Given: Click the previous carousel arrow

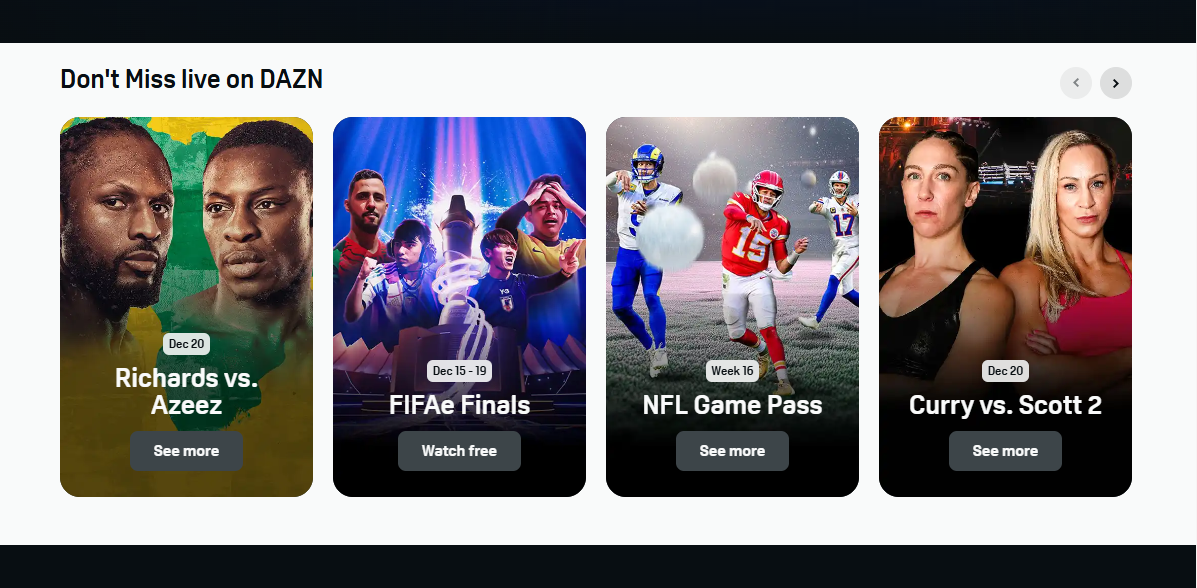Looking at the screenshot, I should click(1076, 83).
